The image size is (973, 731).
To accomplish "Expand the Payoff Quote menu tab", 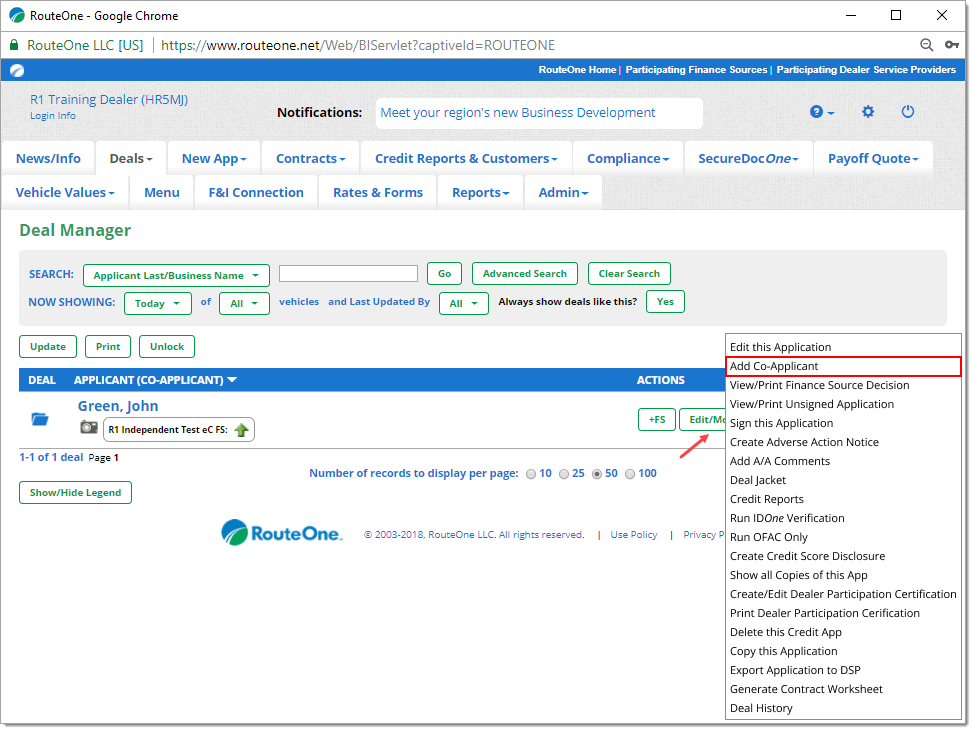I will point(873,158).
